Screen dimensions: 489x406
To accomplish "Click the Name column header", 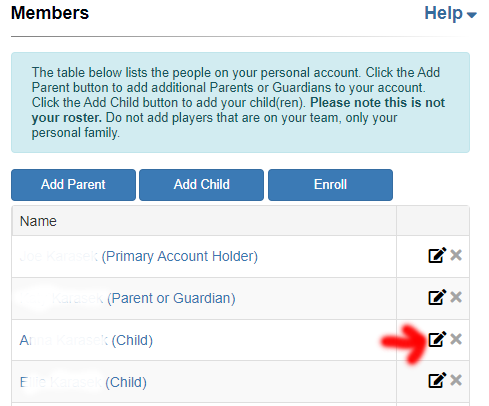I will (x=38, y=221).
